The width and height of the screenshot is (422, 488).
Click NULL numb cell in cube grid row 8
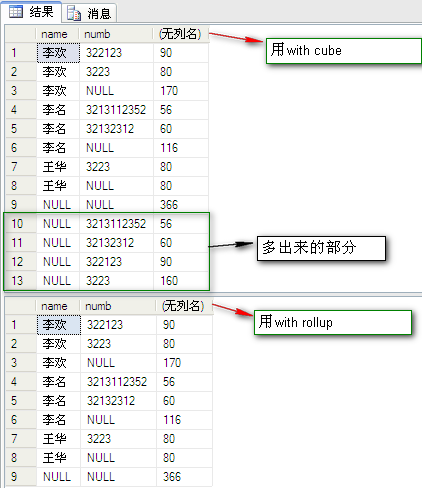pos(116,186)
